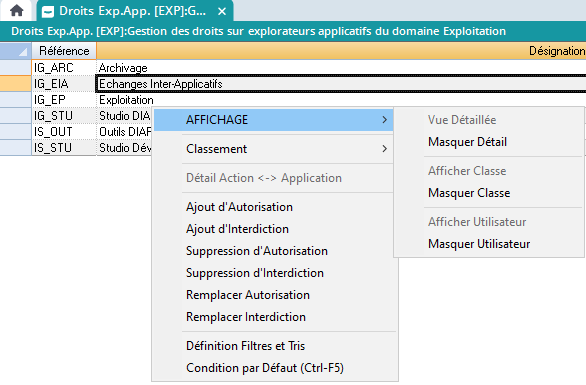Click the Exploitation designation cell
The image size is (586, 385).
click(x=341, y=100)
